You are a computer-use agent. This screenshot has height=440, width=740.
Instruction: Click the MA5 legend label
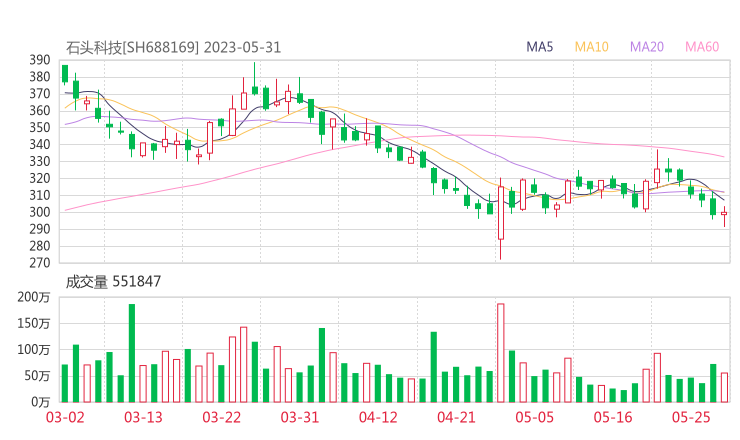point(539,47)
